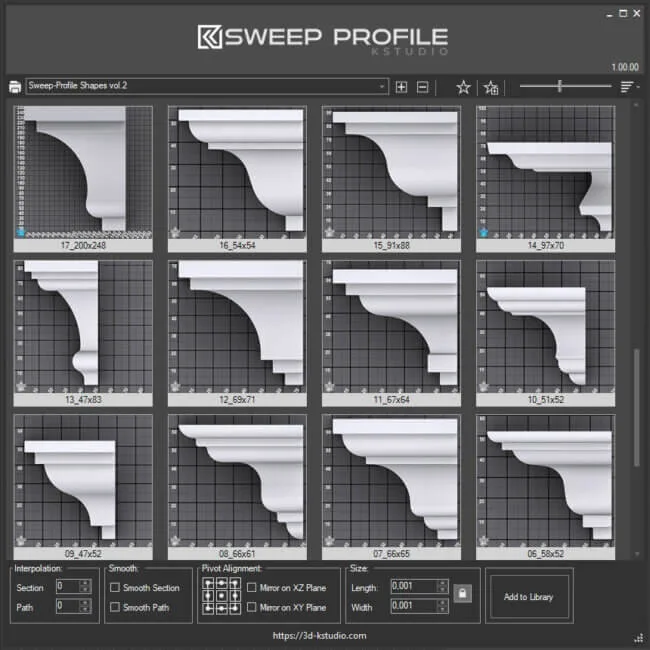This screenshot has height=650, width=650.
Task: Click the add-to-favorites star icon
Action: tap(491, 87)
